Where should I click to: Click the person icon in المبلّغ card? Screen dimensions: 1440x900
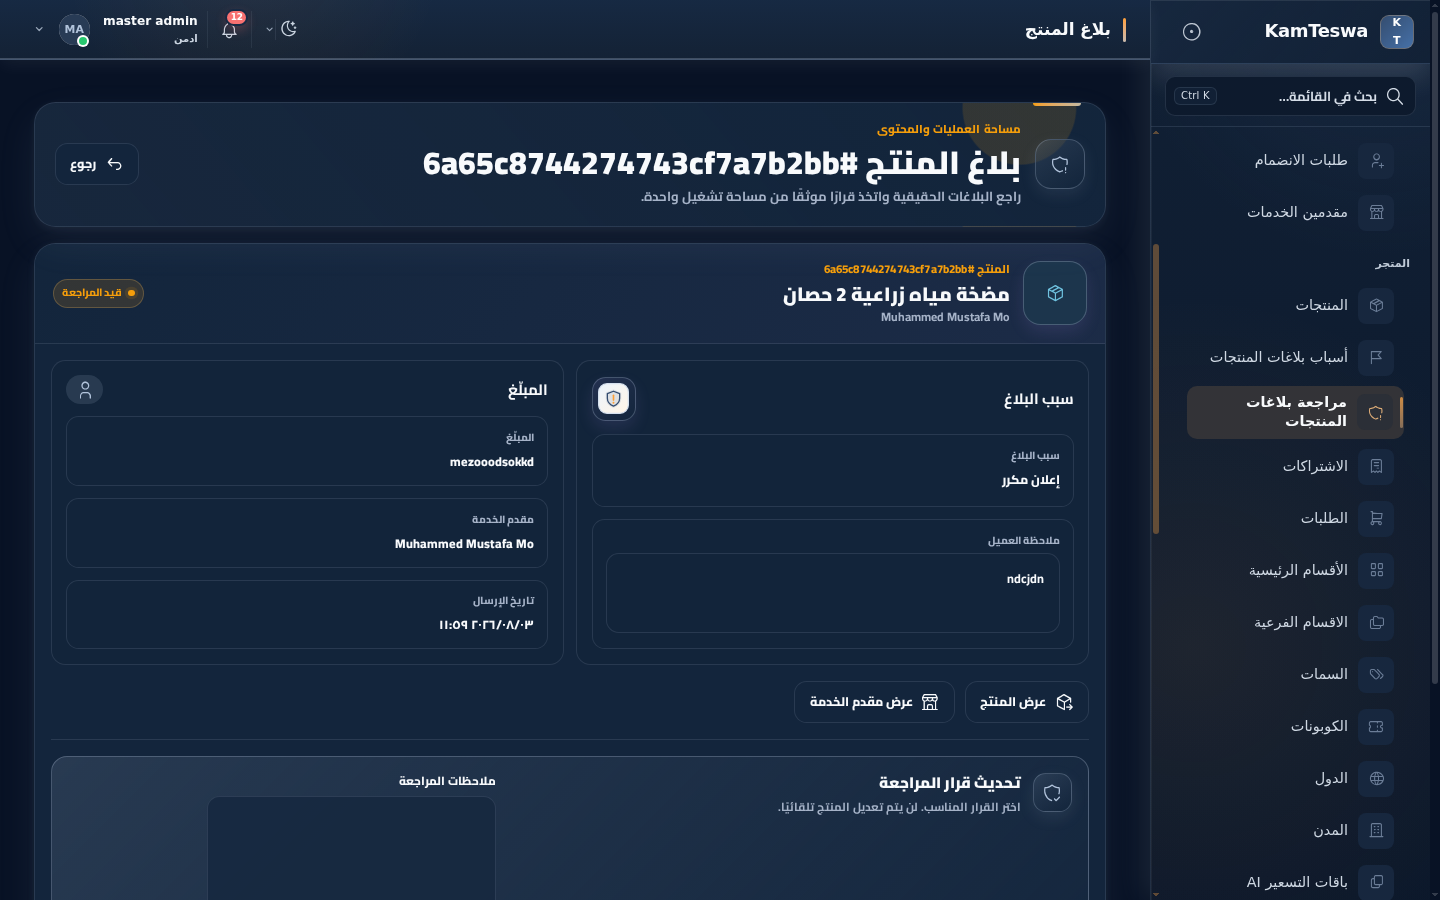85,390
